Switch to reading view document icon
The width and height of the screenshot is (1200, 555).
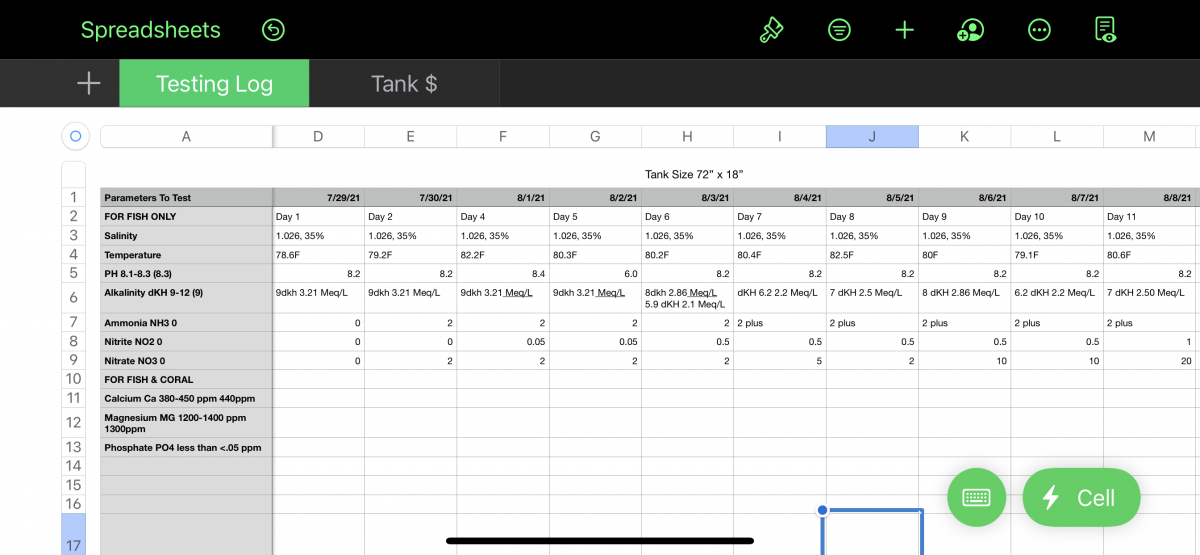[1105, 30]
